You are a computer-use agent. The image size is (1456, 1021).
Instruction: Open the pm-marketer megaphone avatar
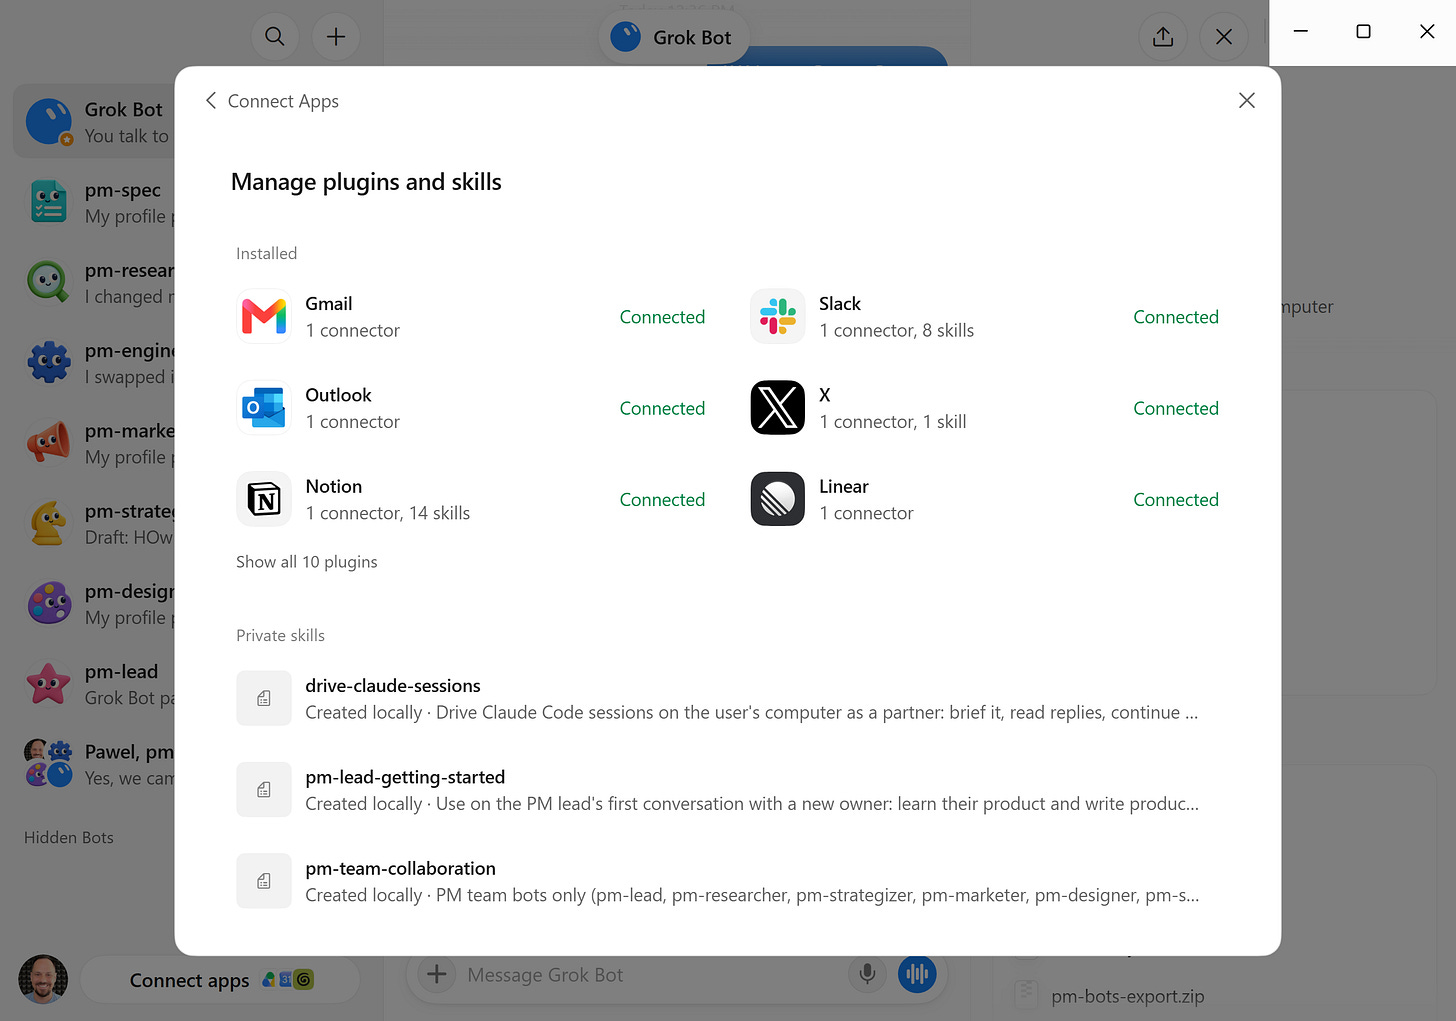pos(48,443)
